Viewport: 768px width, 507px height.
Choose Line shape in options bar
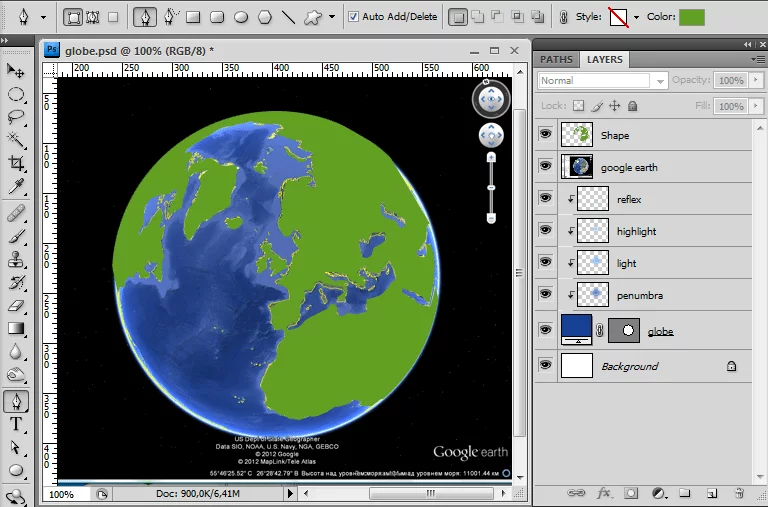click(x=288, y=18)
